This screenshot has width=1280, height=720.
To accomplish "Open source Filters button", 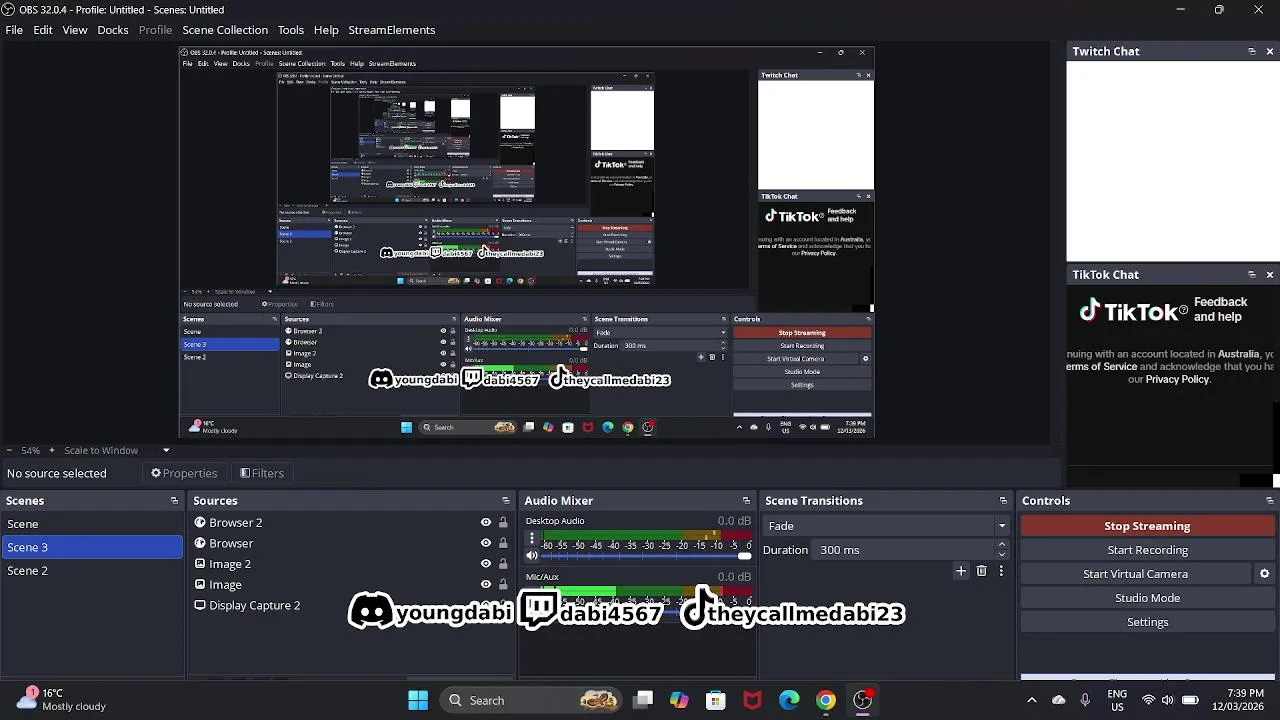I will click(262, 473).
